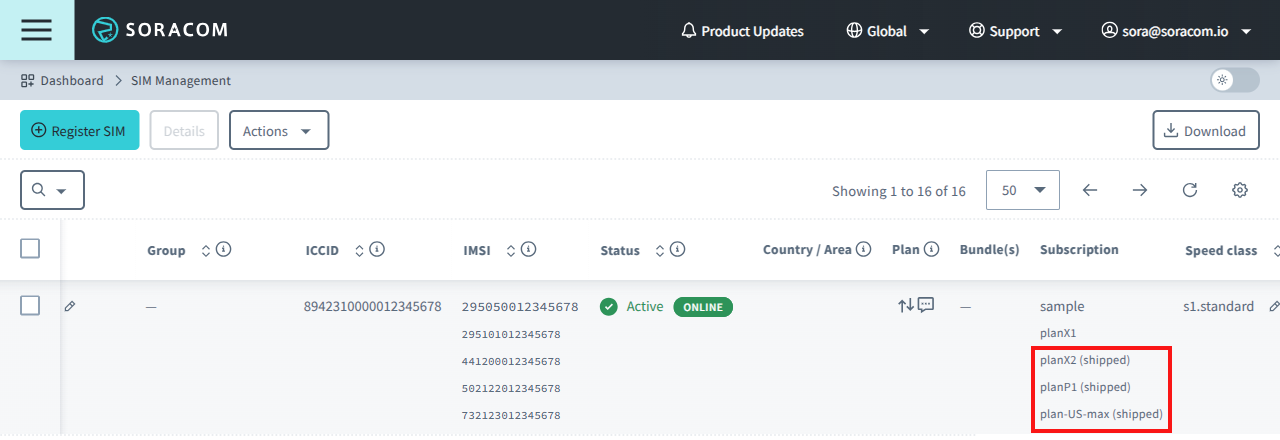
Task: Click the s1.standard speed class value
Action: tap(1218, 307)
